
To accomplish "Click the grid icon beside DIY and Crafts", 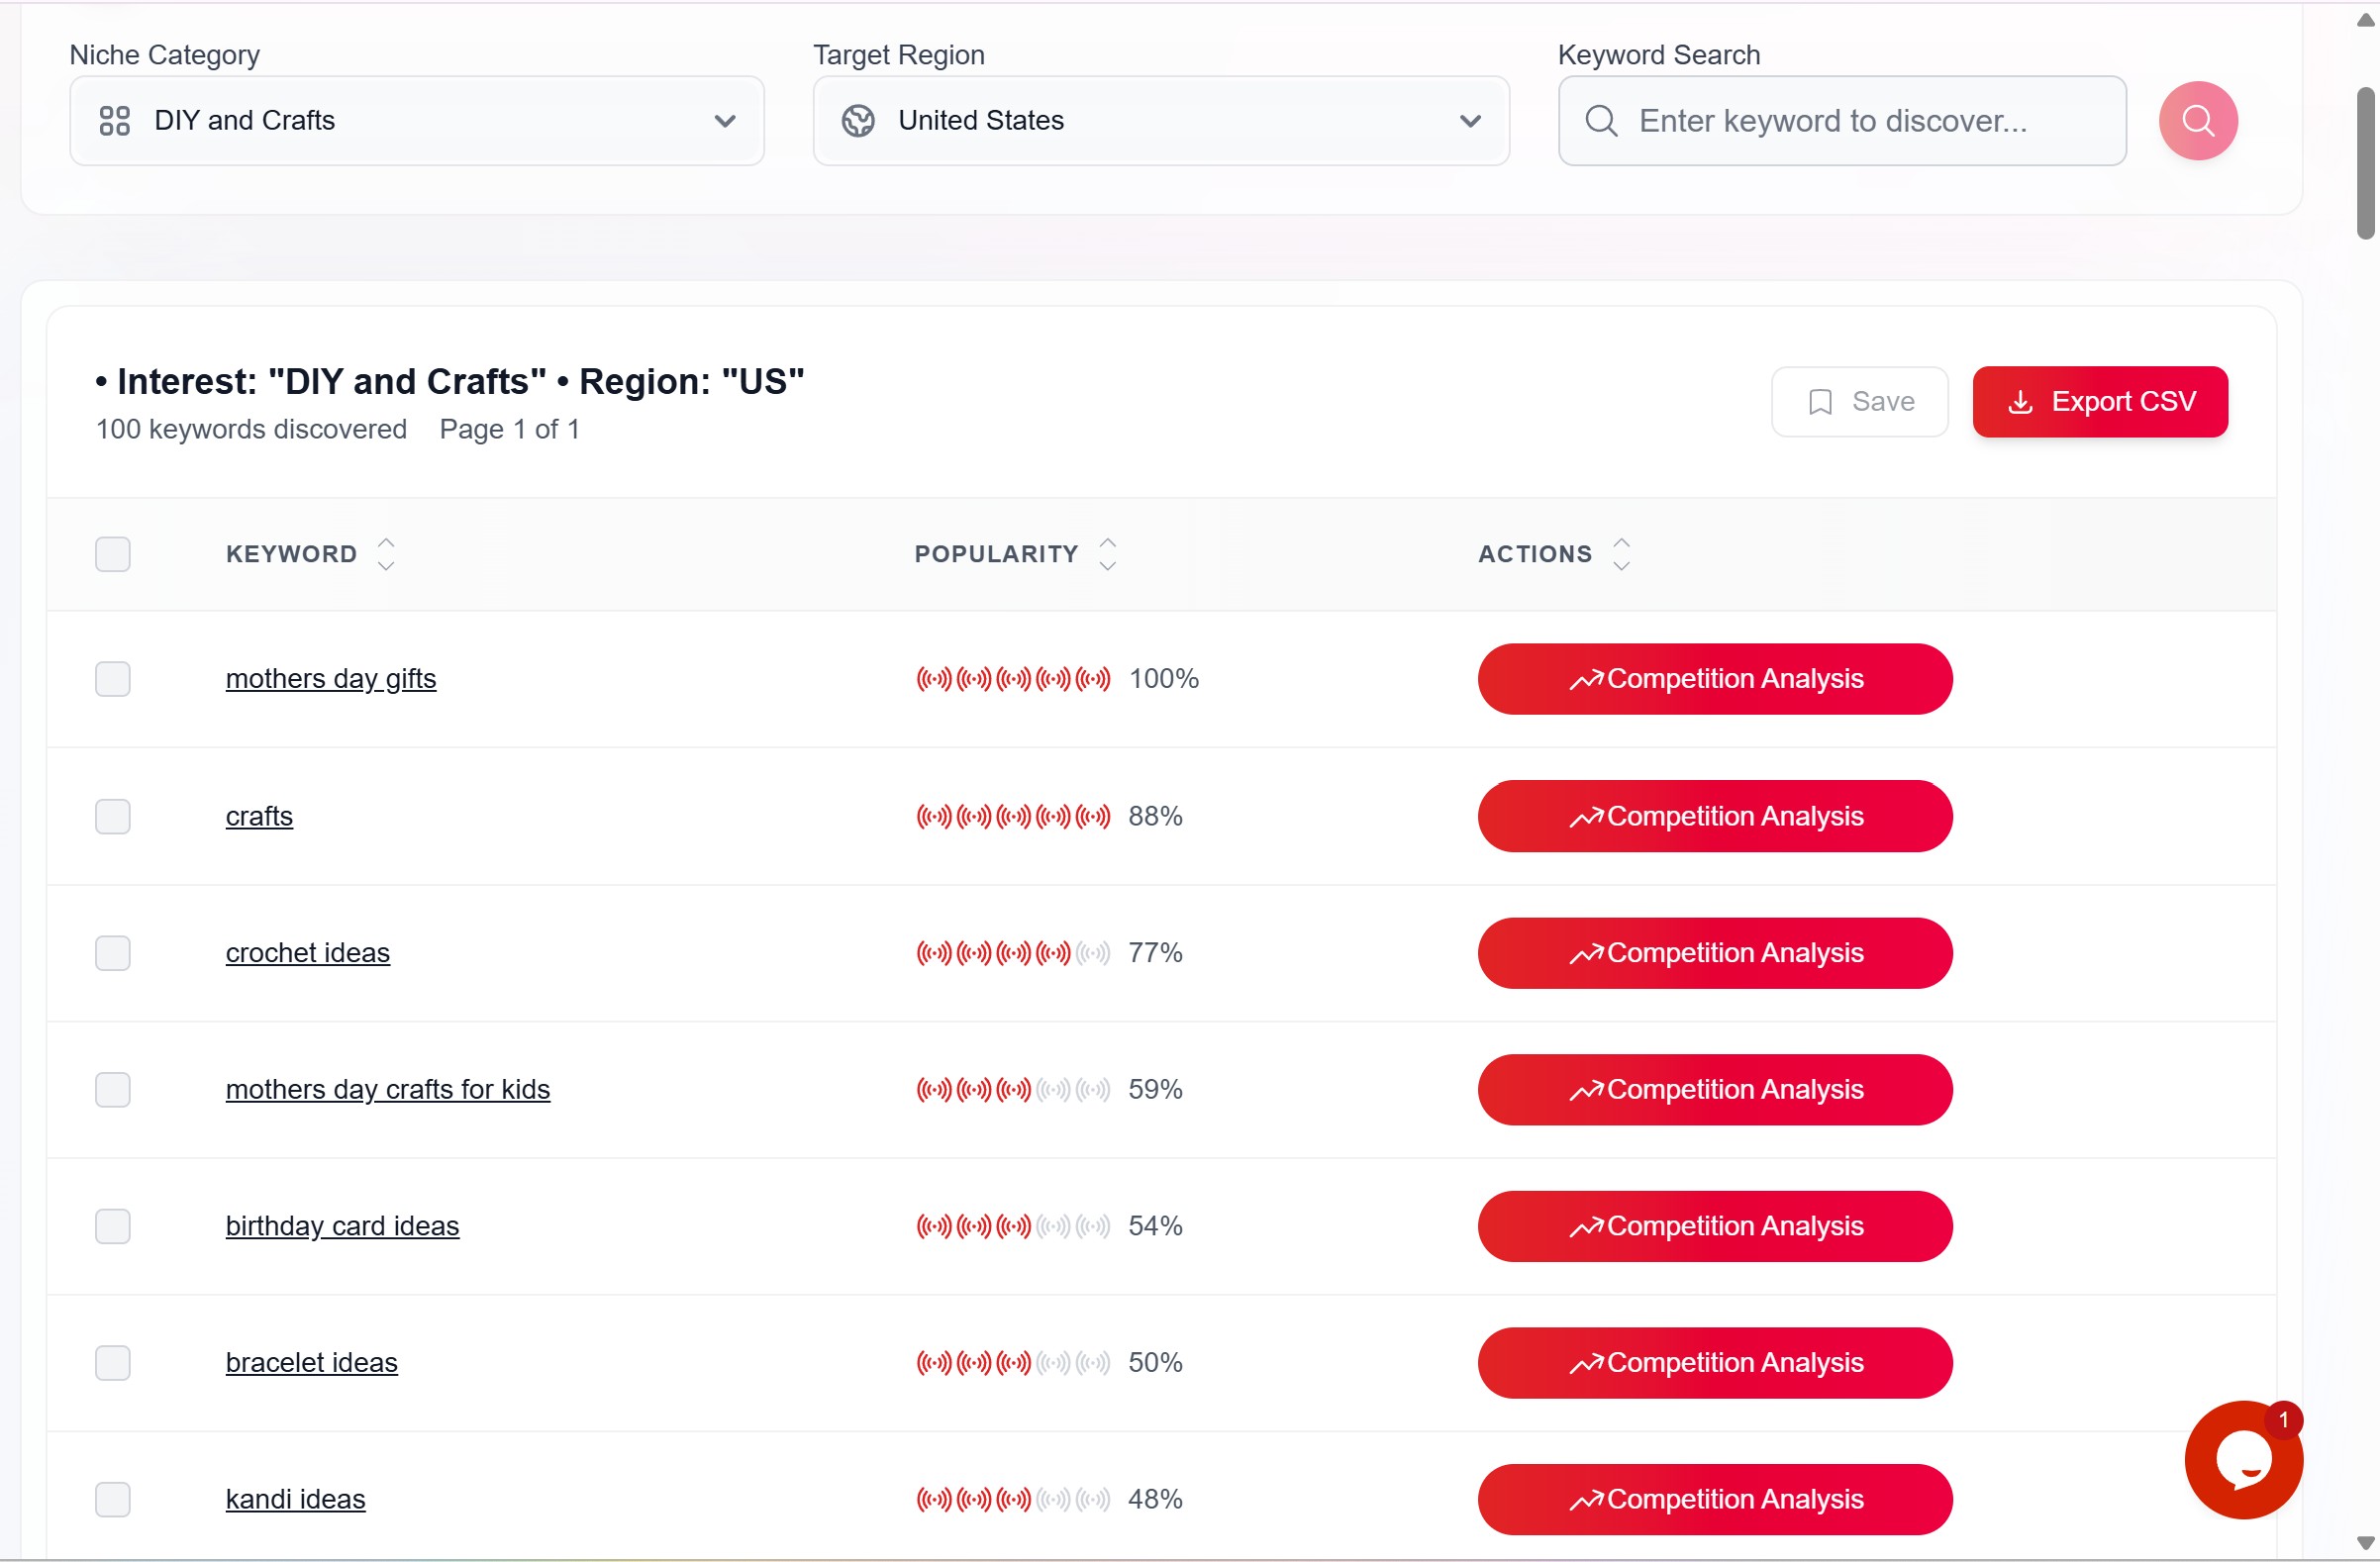I will tap(115, 121).
